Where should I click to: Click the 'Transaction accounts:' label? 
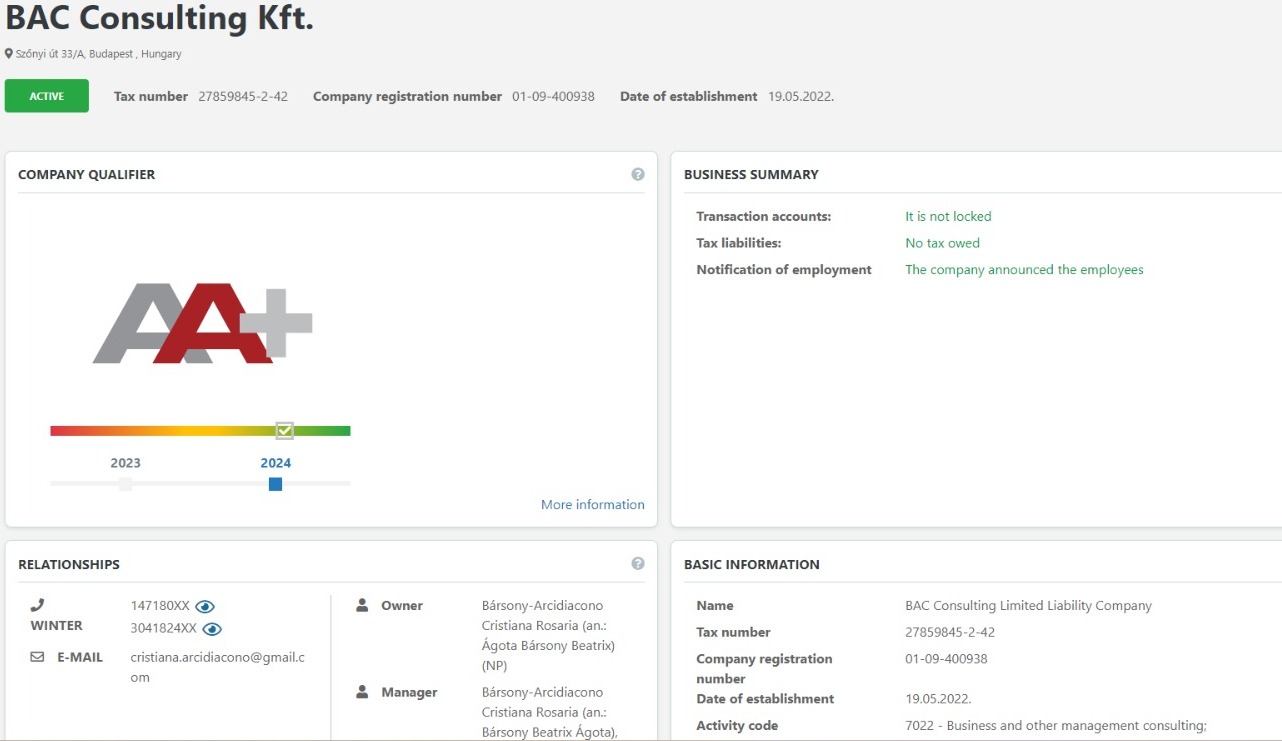click(764, 216)
